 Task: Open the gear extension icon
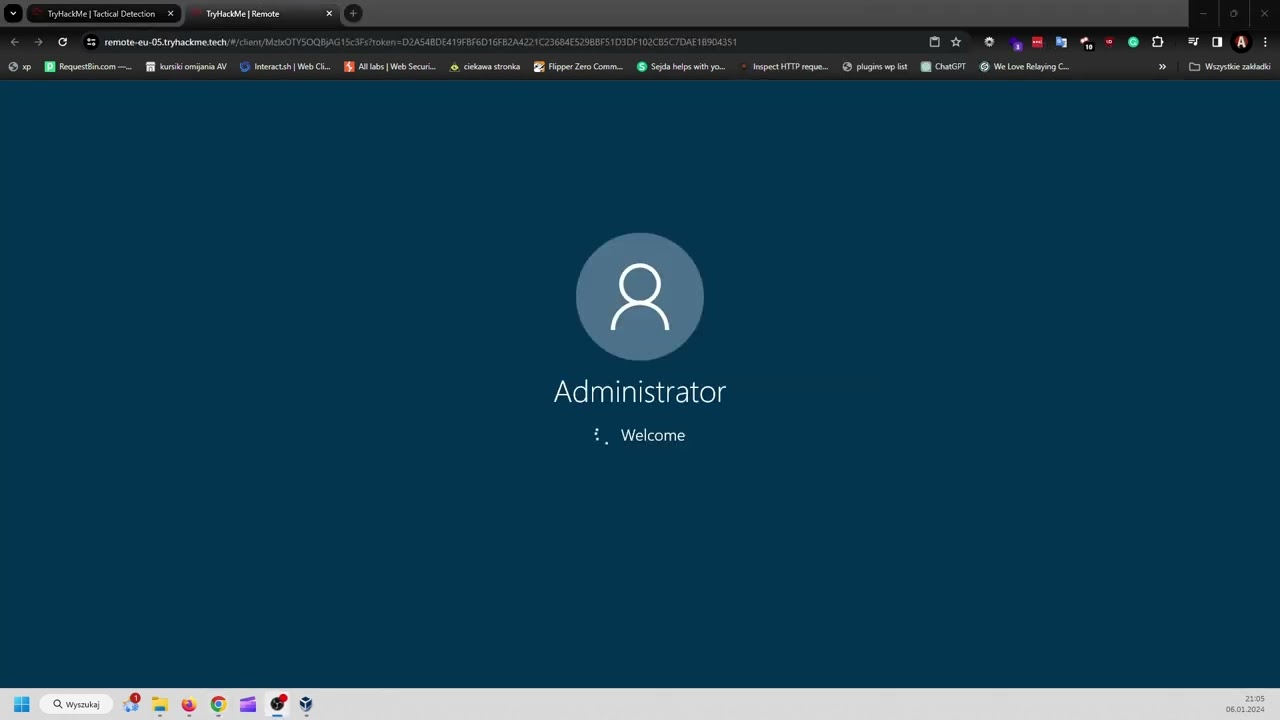[x=989, y=42]
